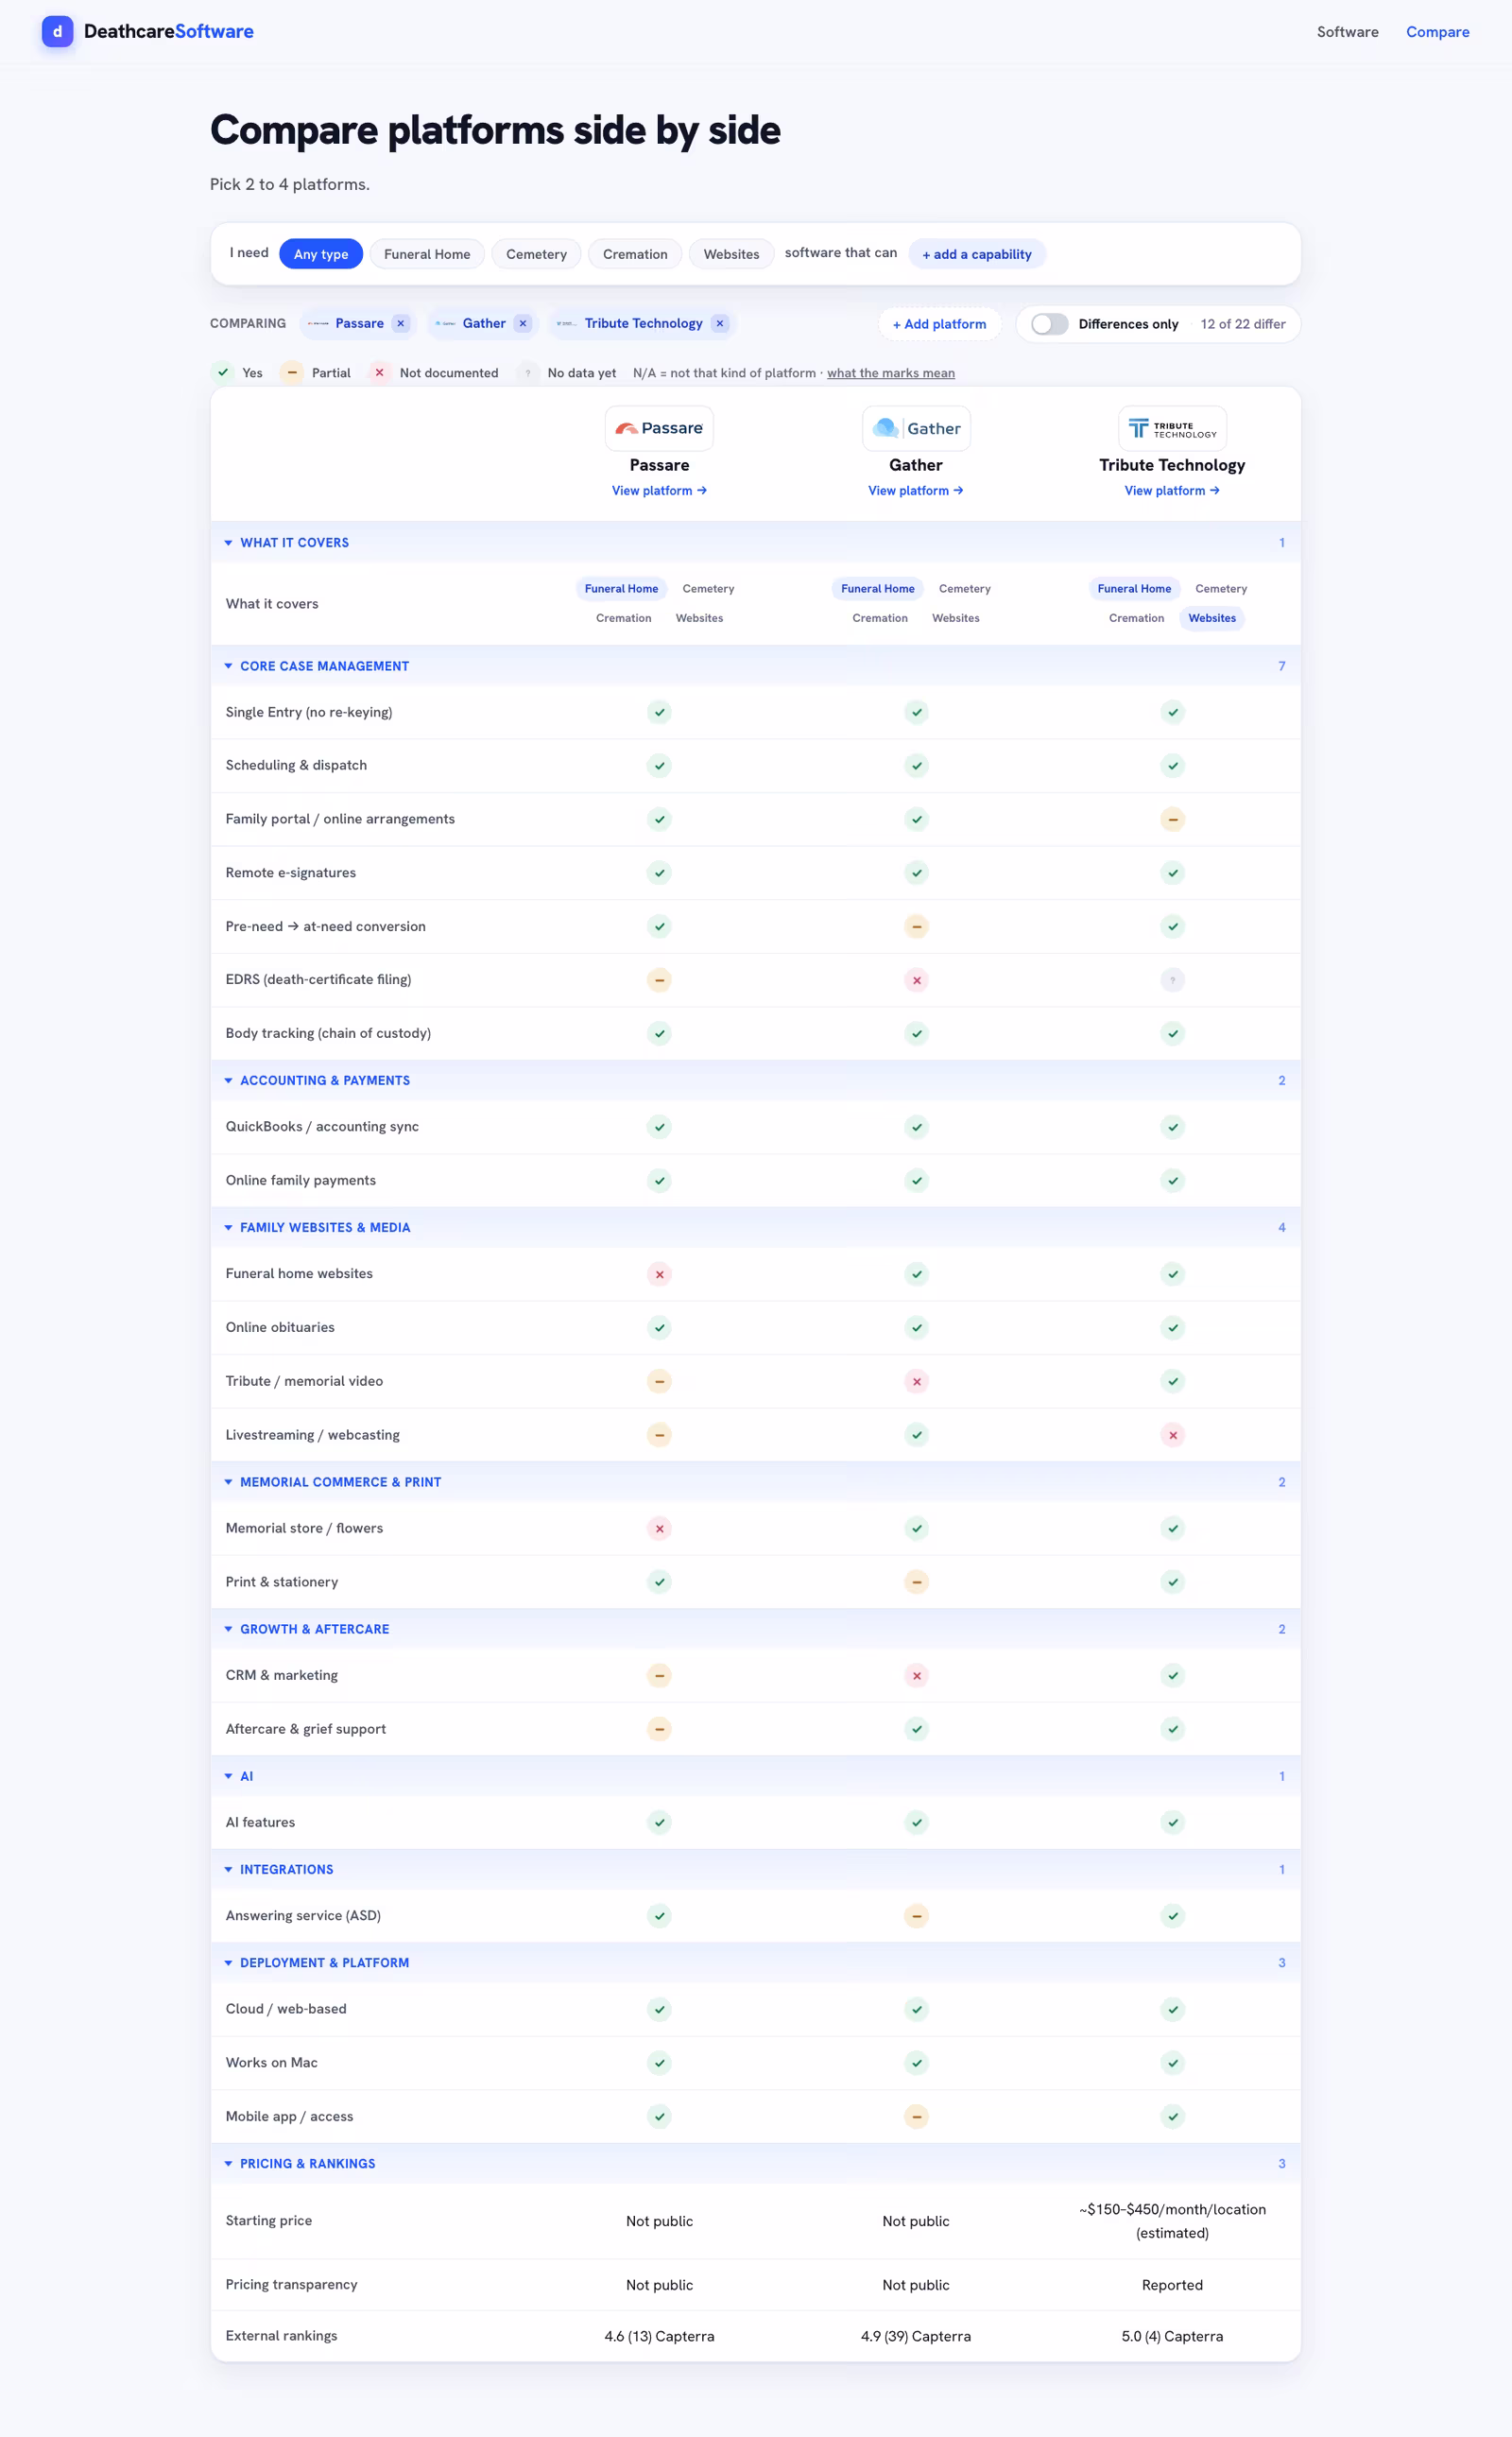
Task: Select the Funeral Home filter pill
Action: pyautogui.click(x=427, y=254)
